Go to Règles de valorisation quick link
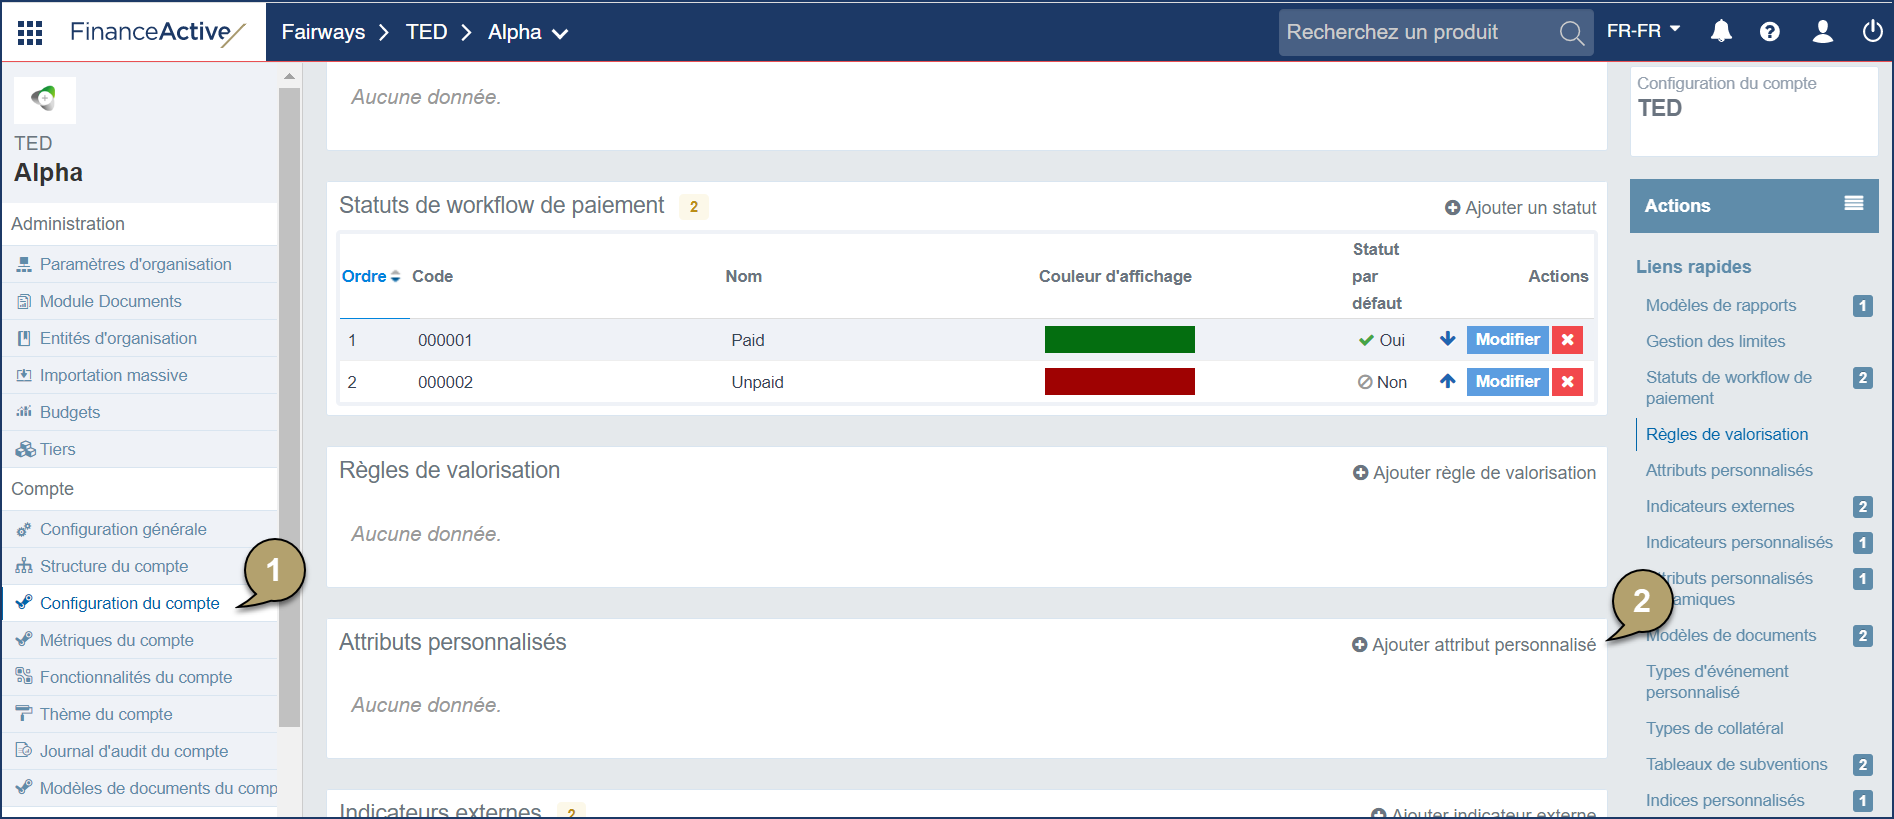This screenshot has width=1894, height=819. click(1726, 434)
